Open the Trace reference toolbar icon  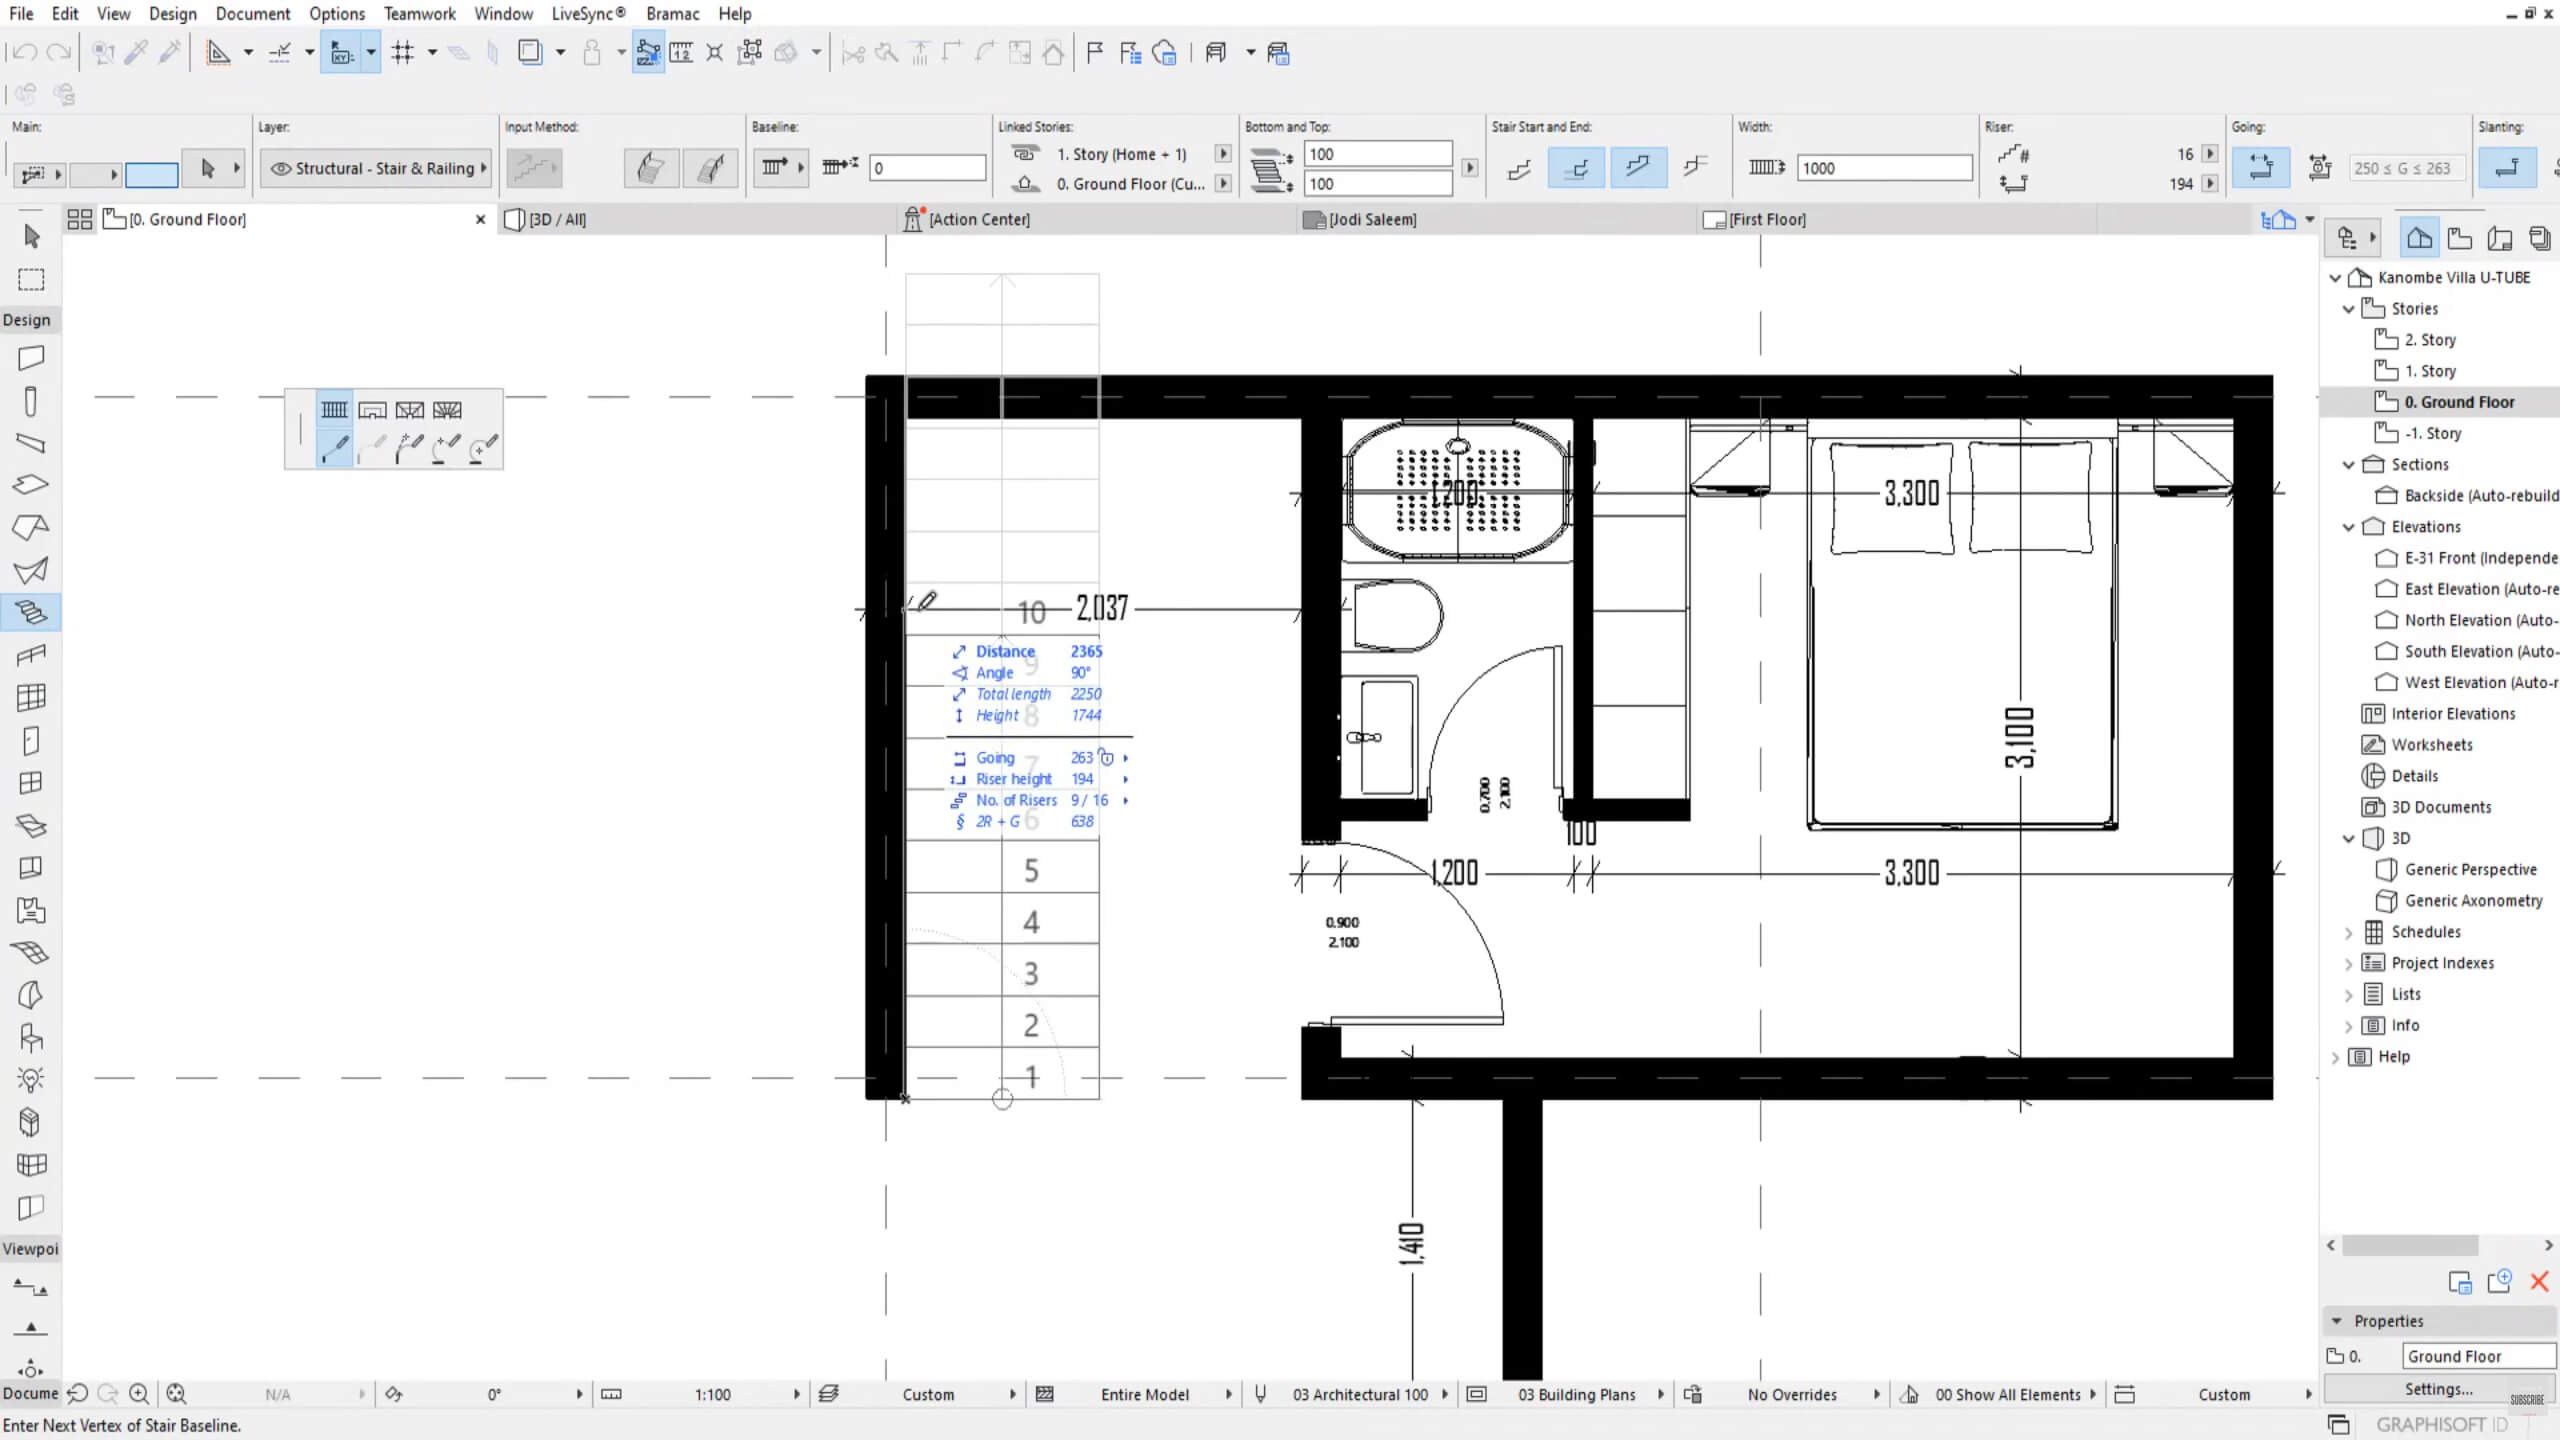(530, 52)
